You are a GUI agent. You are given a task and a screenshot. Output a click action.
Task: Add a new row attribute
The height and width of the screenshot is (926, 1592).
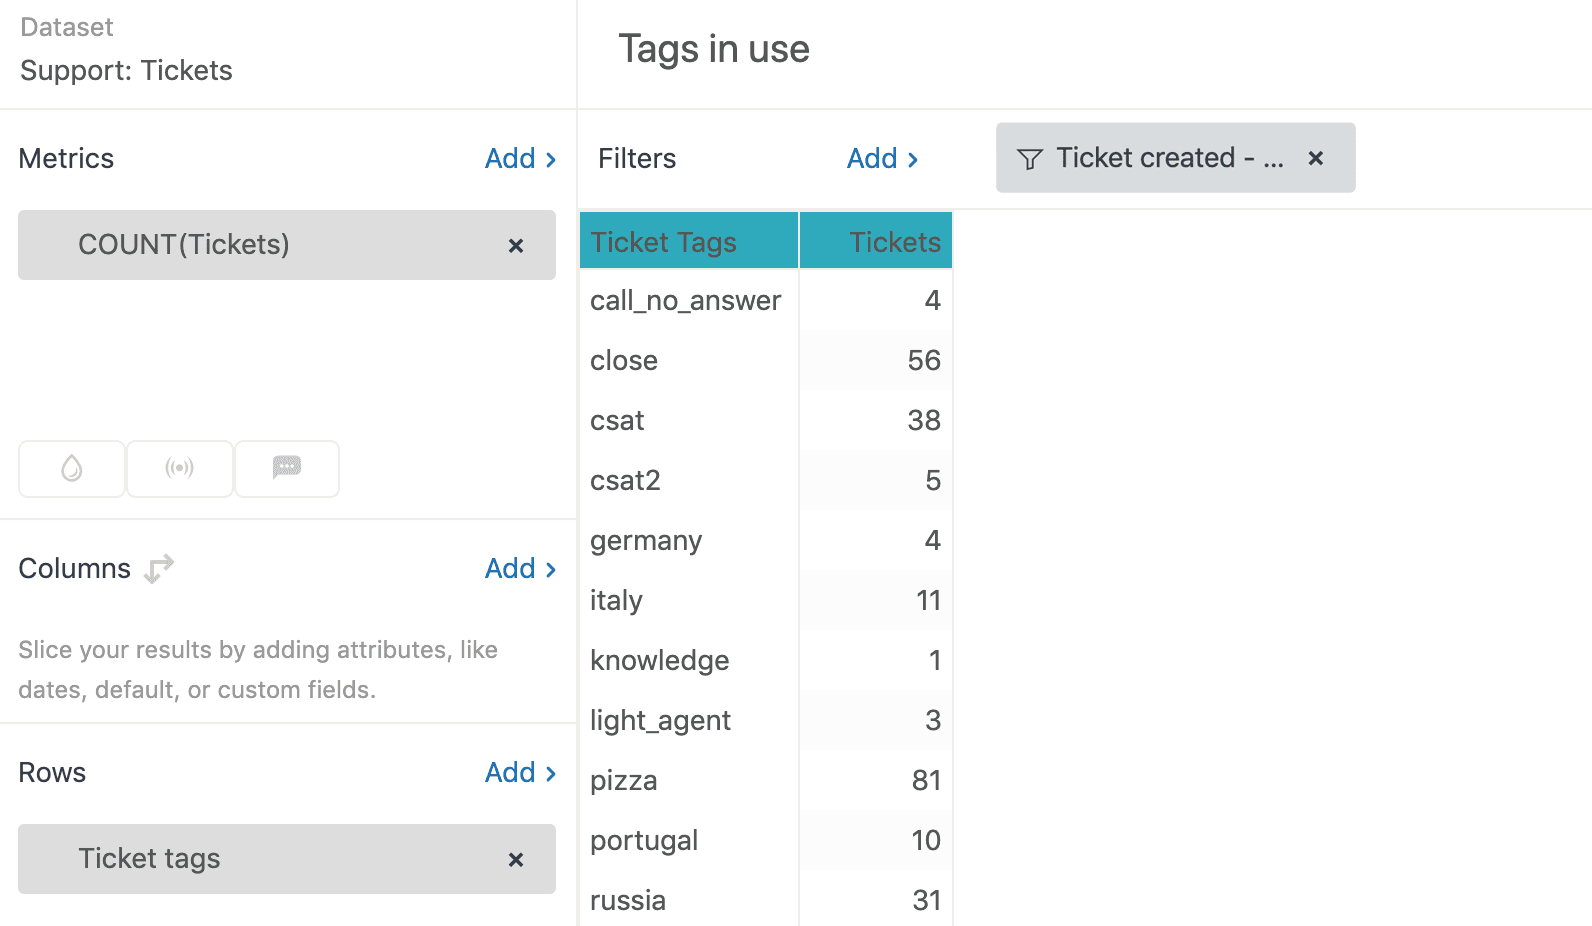520,772
